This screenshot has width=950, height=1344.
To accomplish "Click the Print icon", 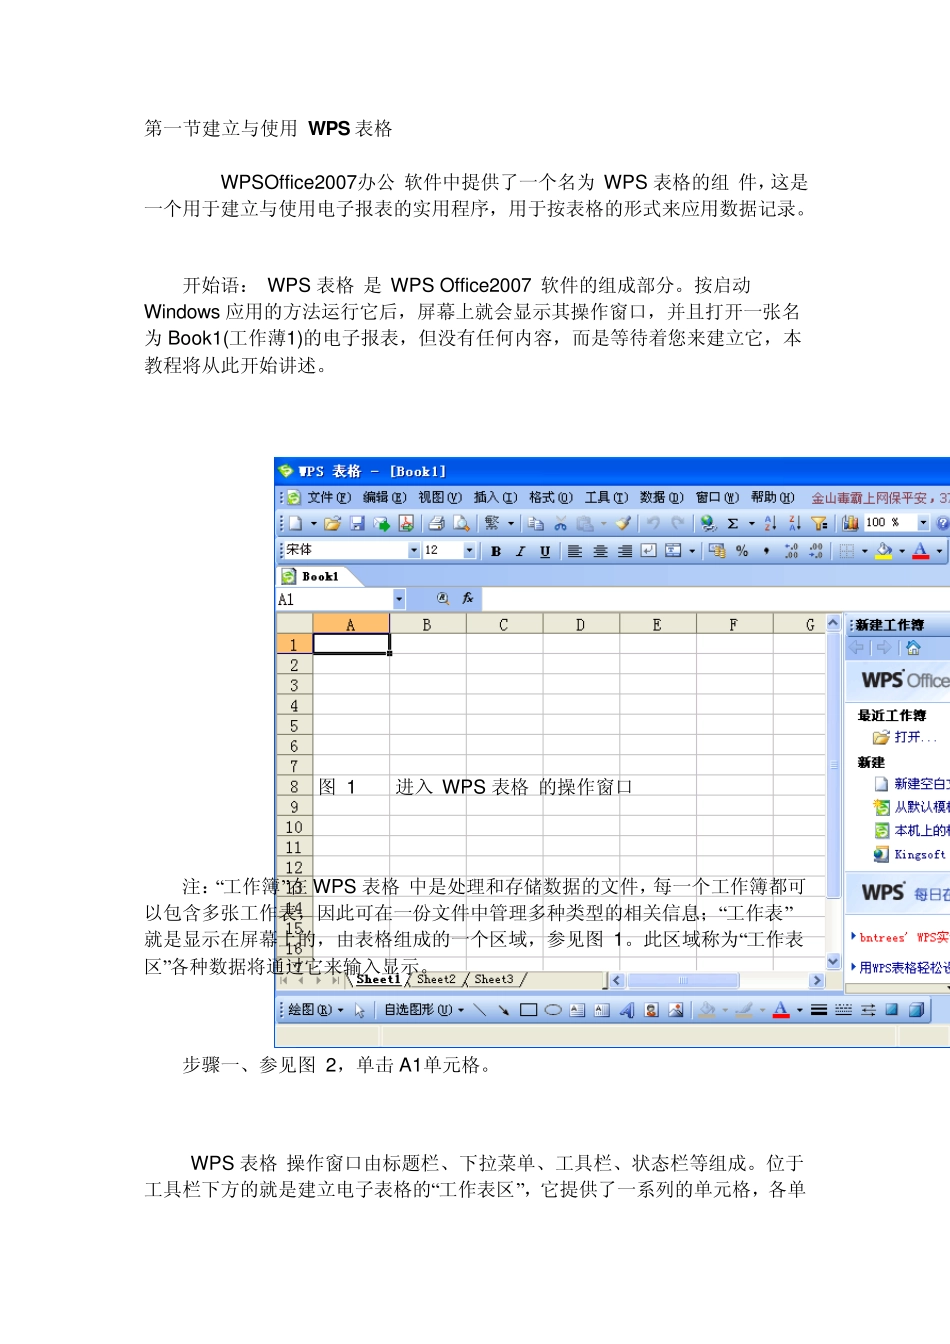I will [436, 523].
